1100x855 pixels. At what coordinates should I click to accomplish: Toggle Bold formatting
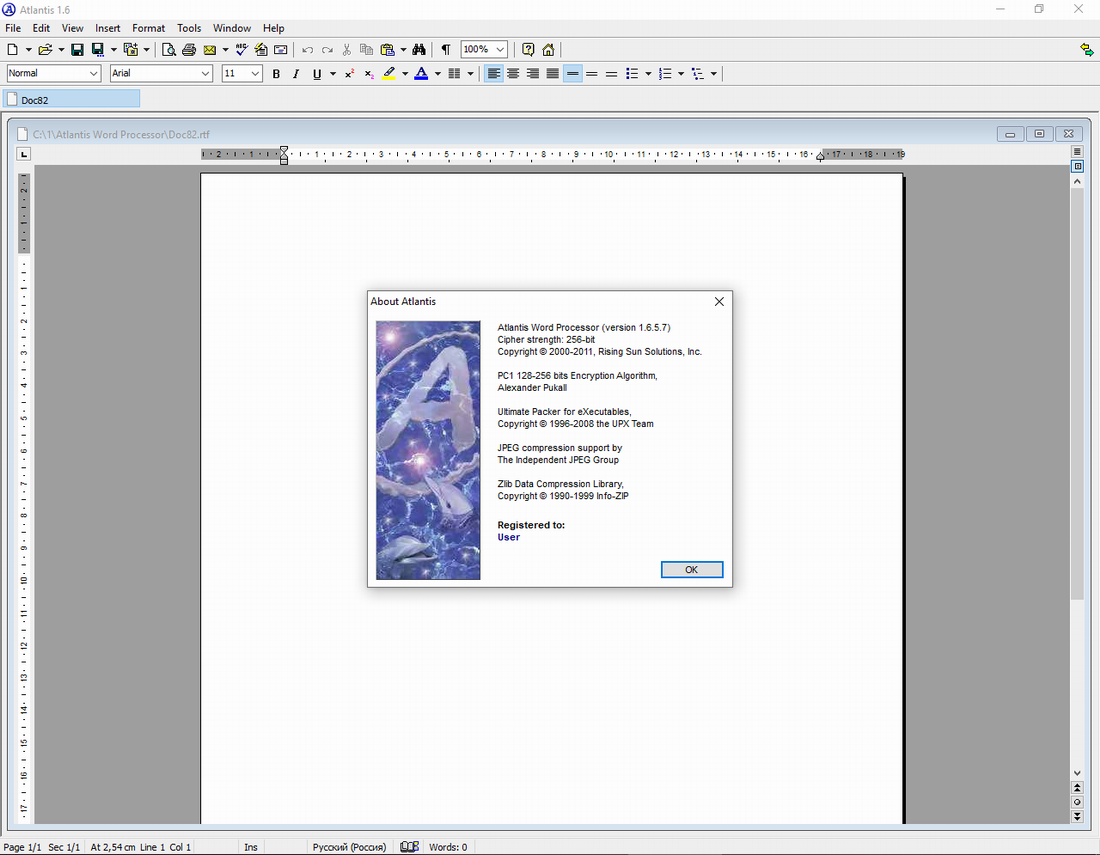click(x=276, y=74)
